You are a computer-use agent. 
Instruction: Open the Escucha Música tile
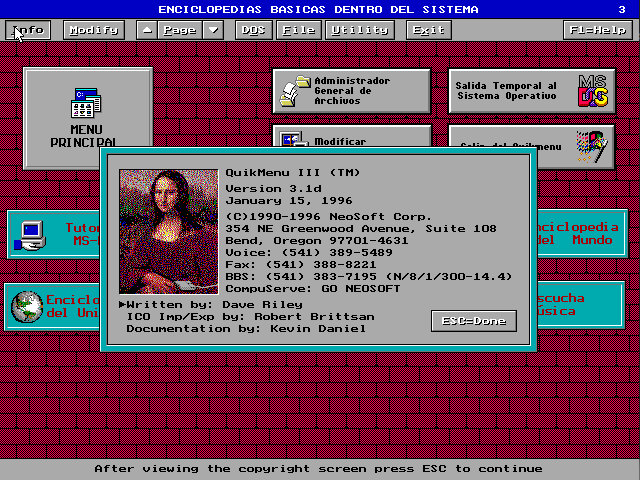[x=581, y=305]
